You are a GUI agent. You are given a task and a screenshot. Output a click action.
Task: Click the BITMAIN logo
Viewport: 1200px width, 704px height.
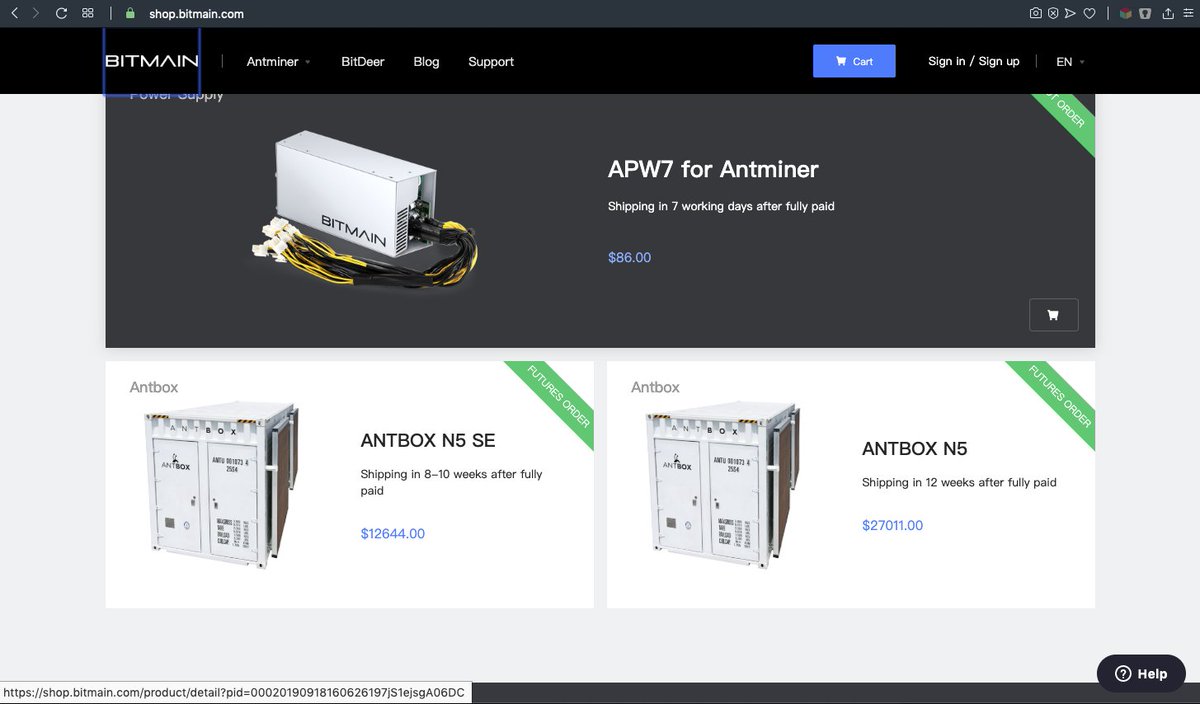point(152,61)
